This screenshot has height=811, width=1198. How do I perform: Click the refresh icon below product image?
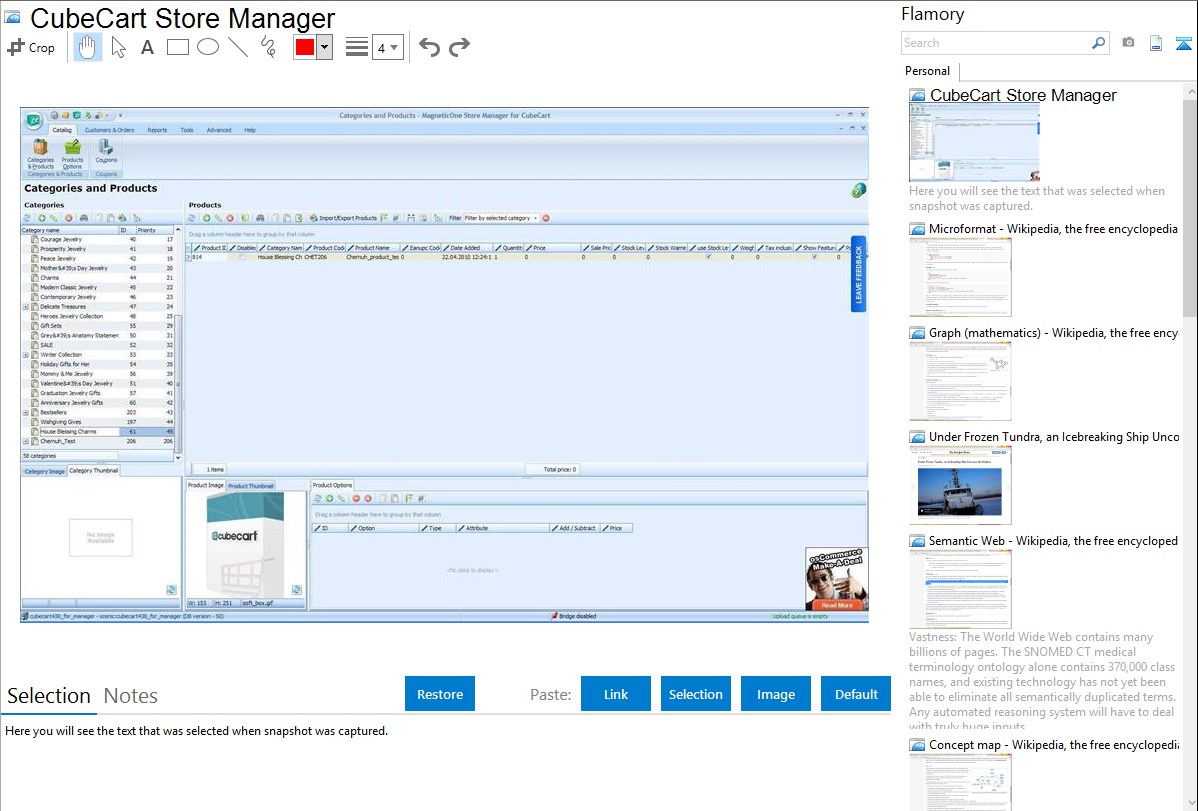[x=296, y=590]
